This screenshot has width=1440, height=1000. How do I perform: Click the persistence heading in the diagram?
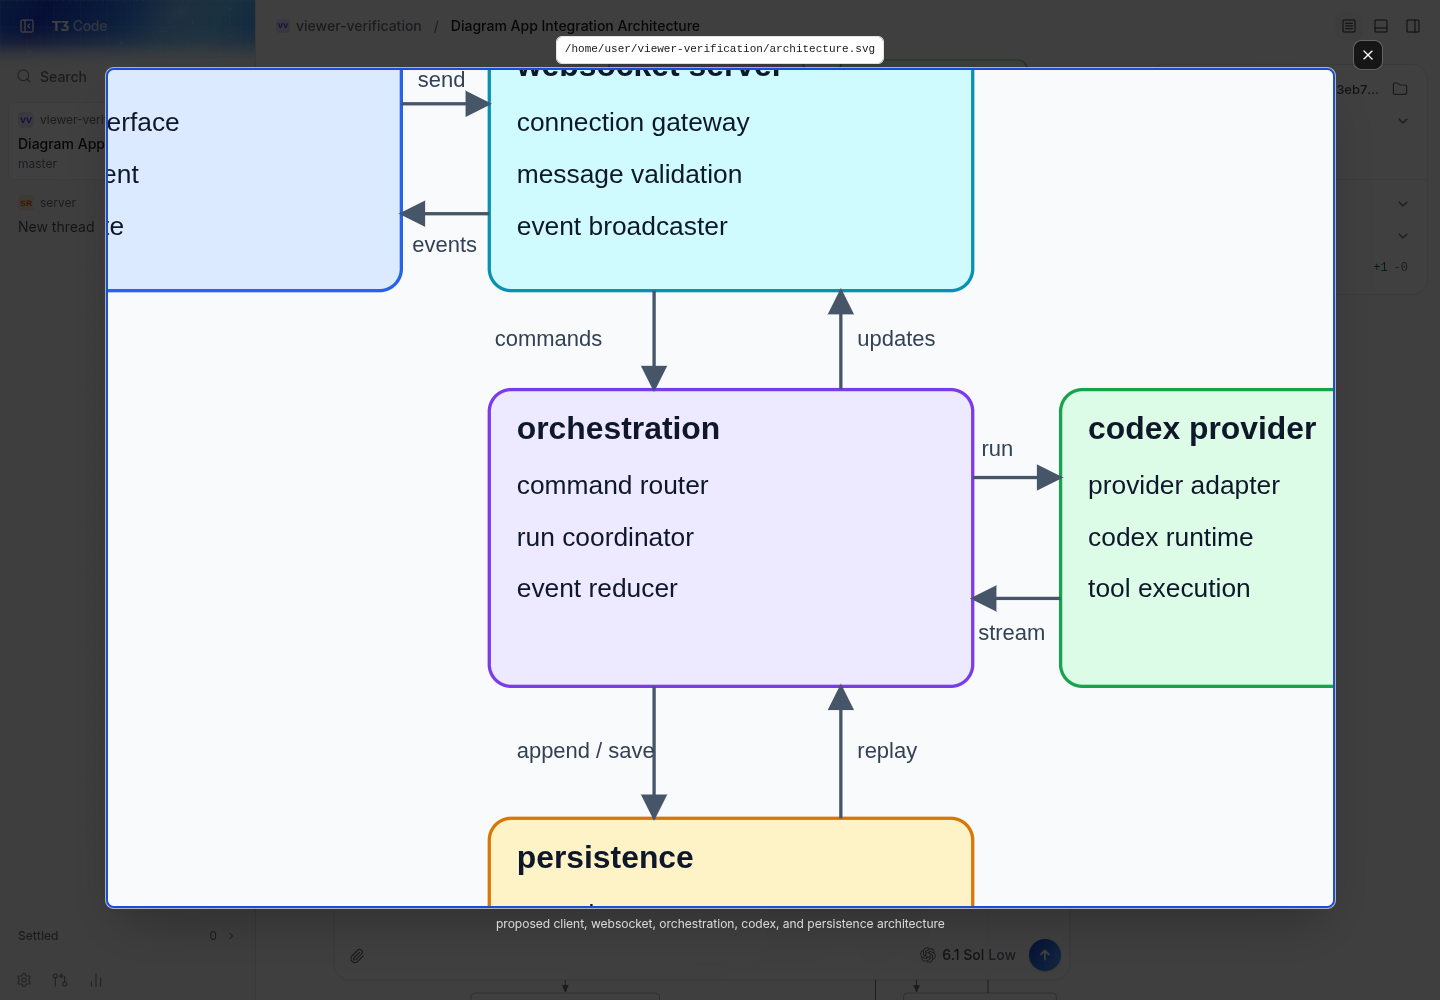[605, 858]
